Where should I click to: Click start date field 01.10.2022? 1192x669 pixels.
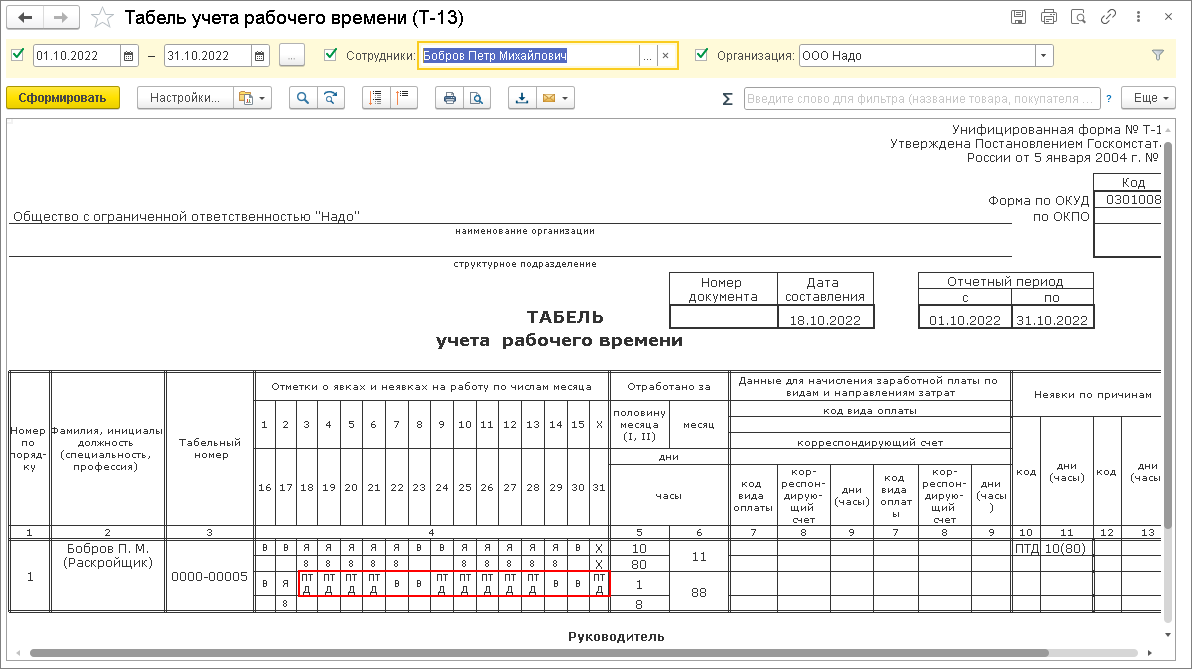pos(76,55)
